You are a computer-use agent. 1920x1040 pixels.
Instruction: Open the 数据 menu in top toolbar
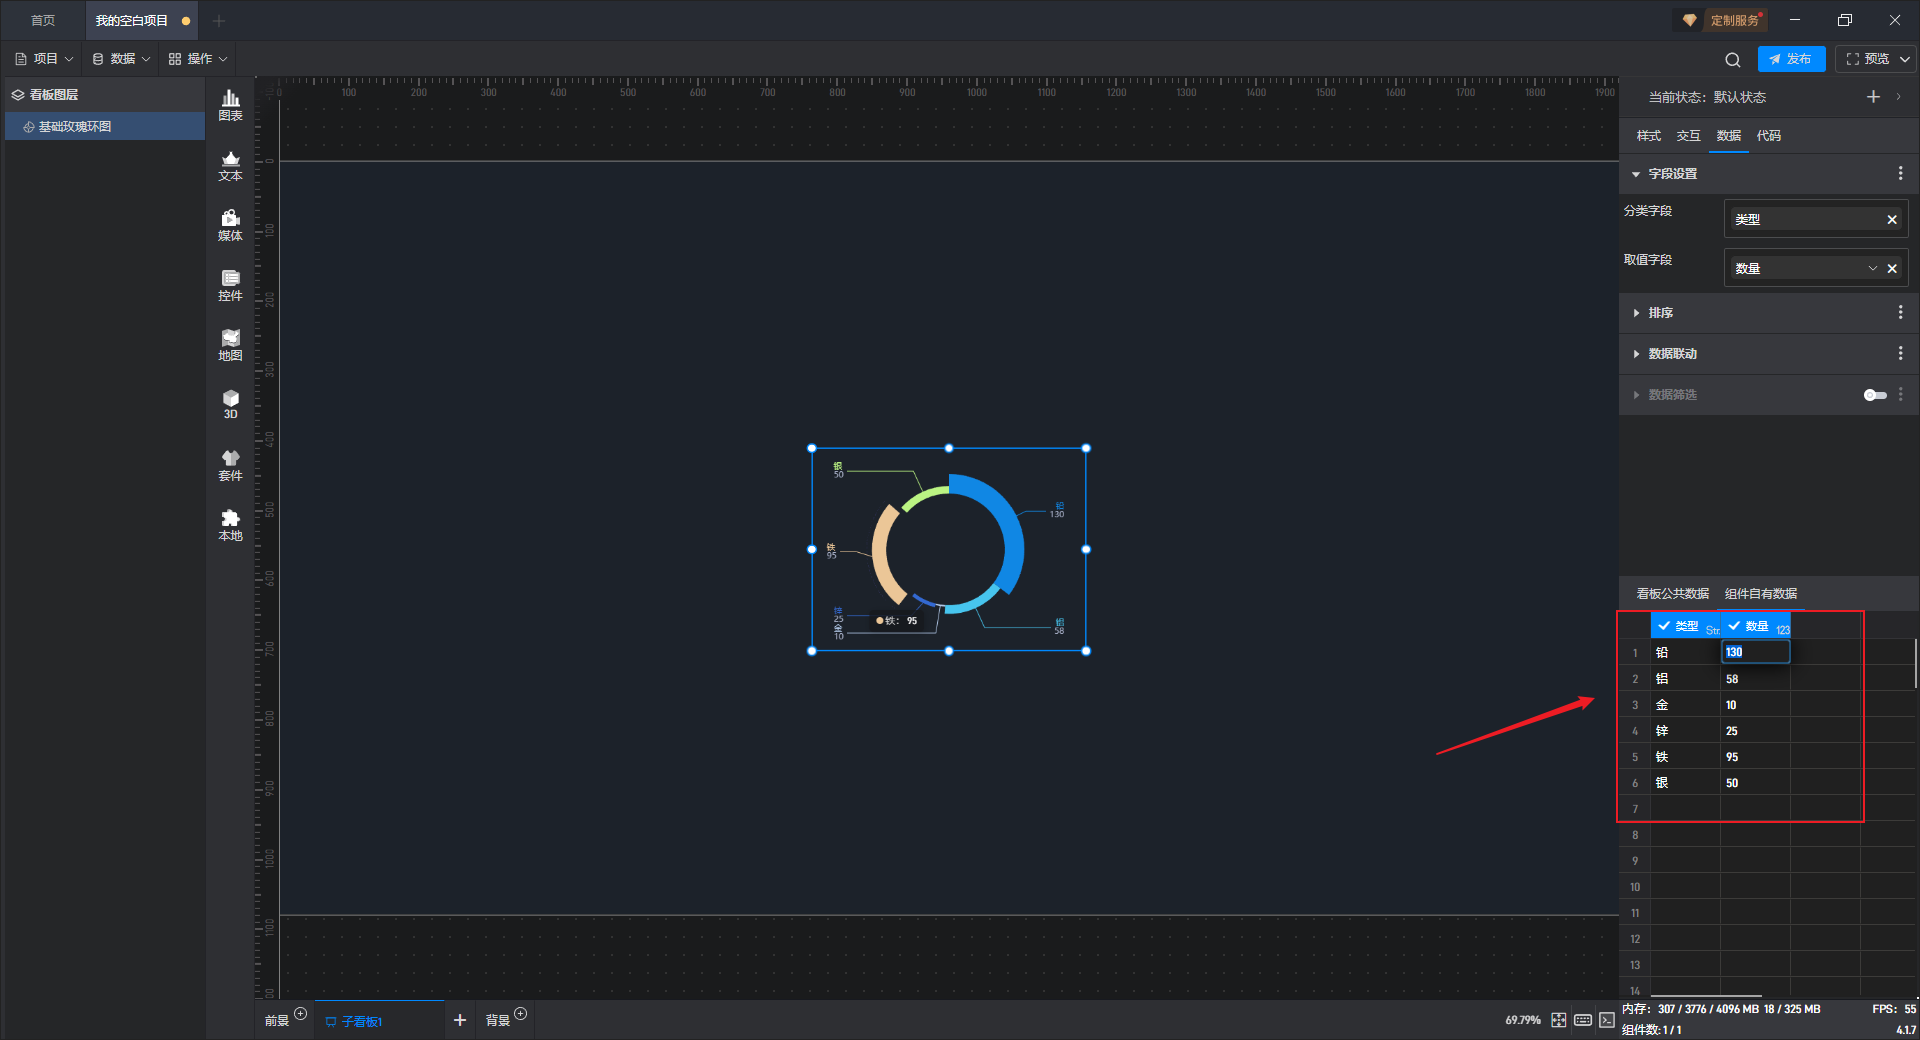click(x=121, y=59)
